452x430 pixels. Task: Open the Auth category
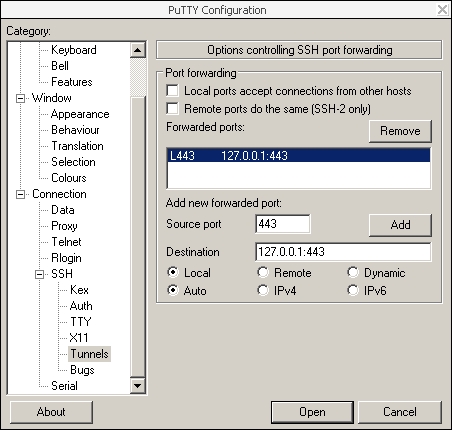81,306
